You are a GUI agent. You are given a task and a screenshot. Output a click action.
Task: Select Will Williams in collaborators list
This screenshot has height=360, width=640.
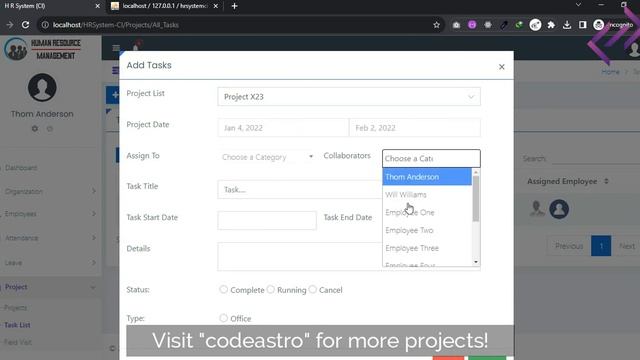click(x=427, y=195)
